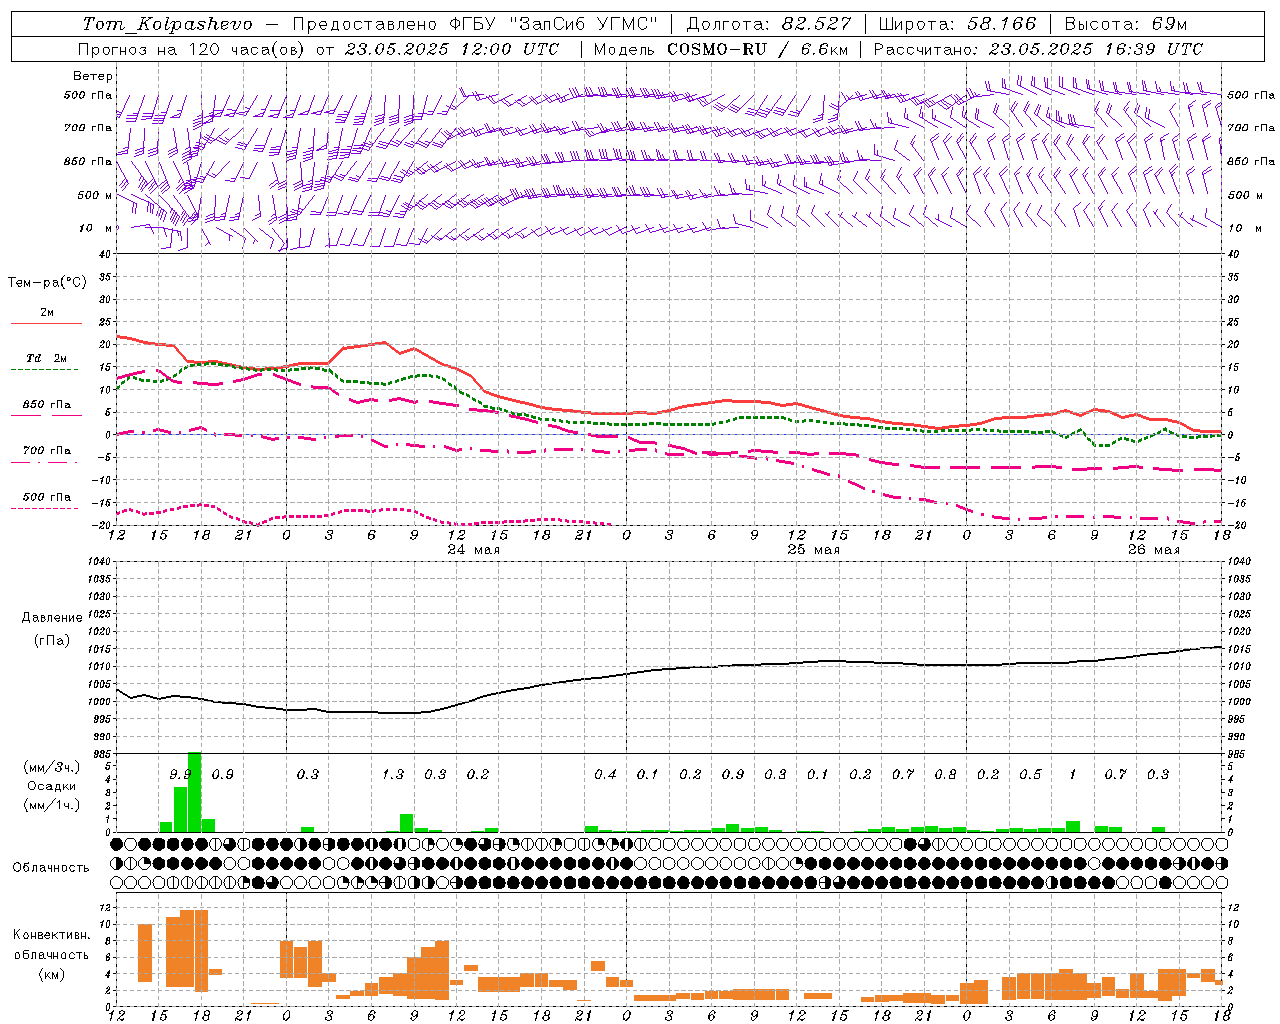The height and width of the screenshot is (1024, 1280).
Task: Click the '(гПа)' unit label under Давление
Action: (x=52, y=641)
